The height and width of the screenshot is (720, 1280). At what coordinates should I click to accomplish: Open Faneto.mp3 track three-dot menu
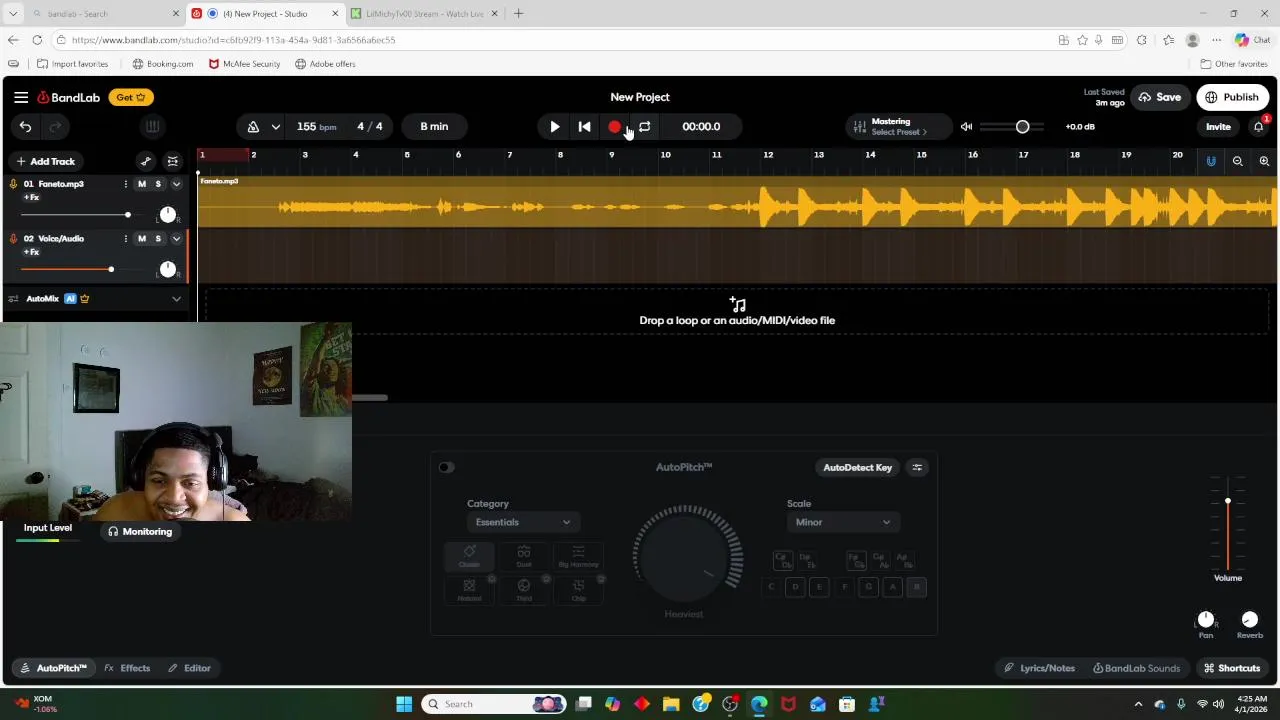coord(125,184)
